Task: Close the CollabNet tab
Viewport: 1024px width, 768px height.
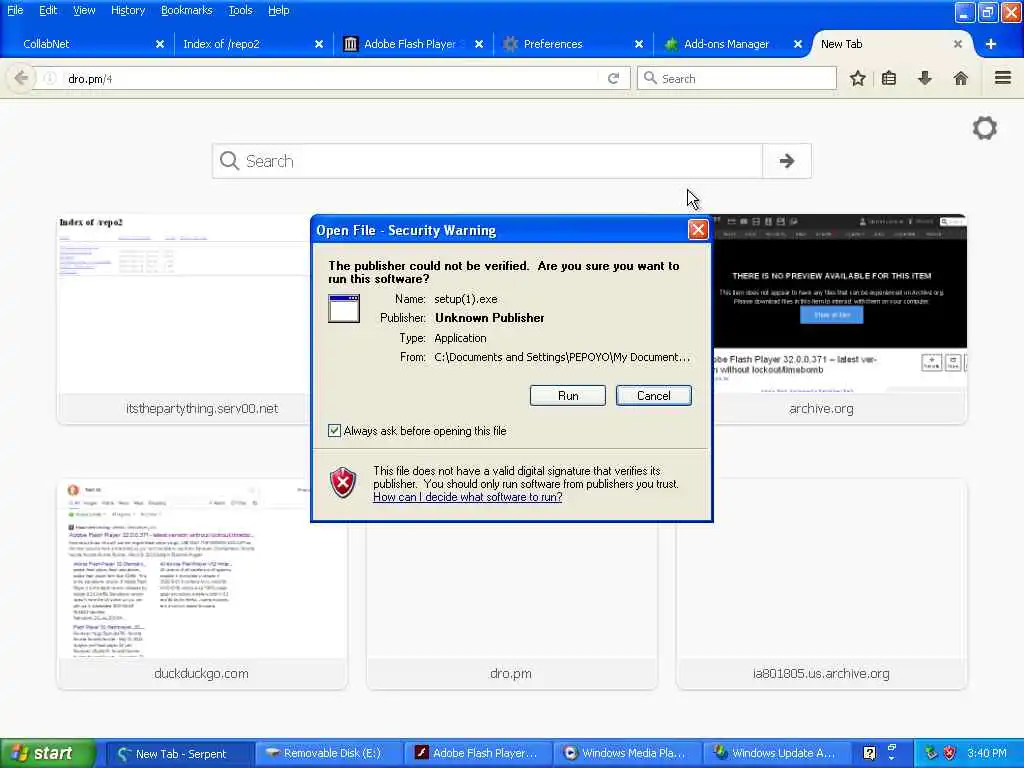Action: pos(160,44)
